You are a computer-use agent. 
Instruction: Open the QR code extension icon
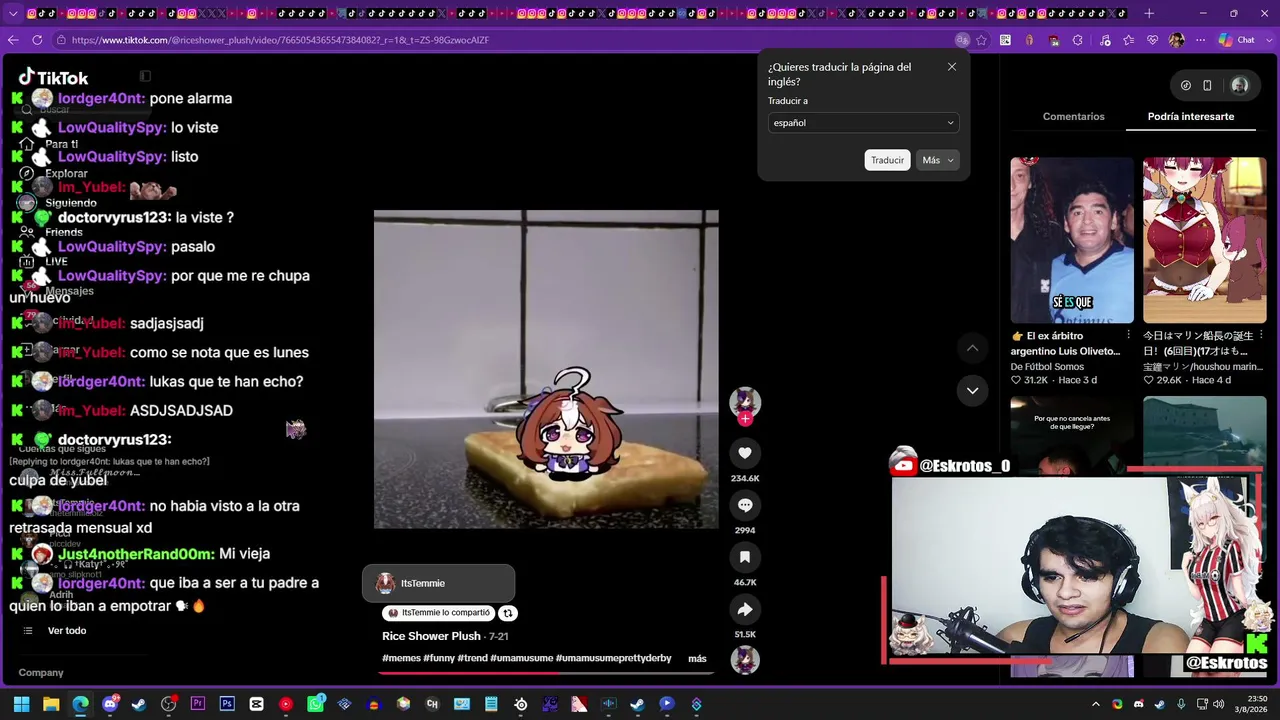point(1005,40)
